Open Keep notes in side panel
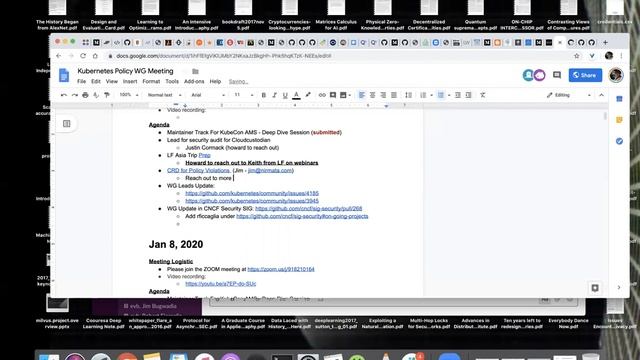640x360 pixels. click(x=619, y=120)
